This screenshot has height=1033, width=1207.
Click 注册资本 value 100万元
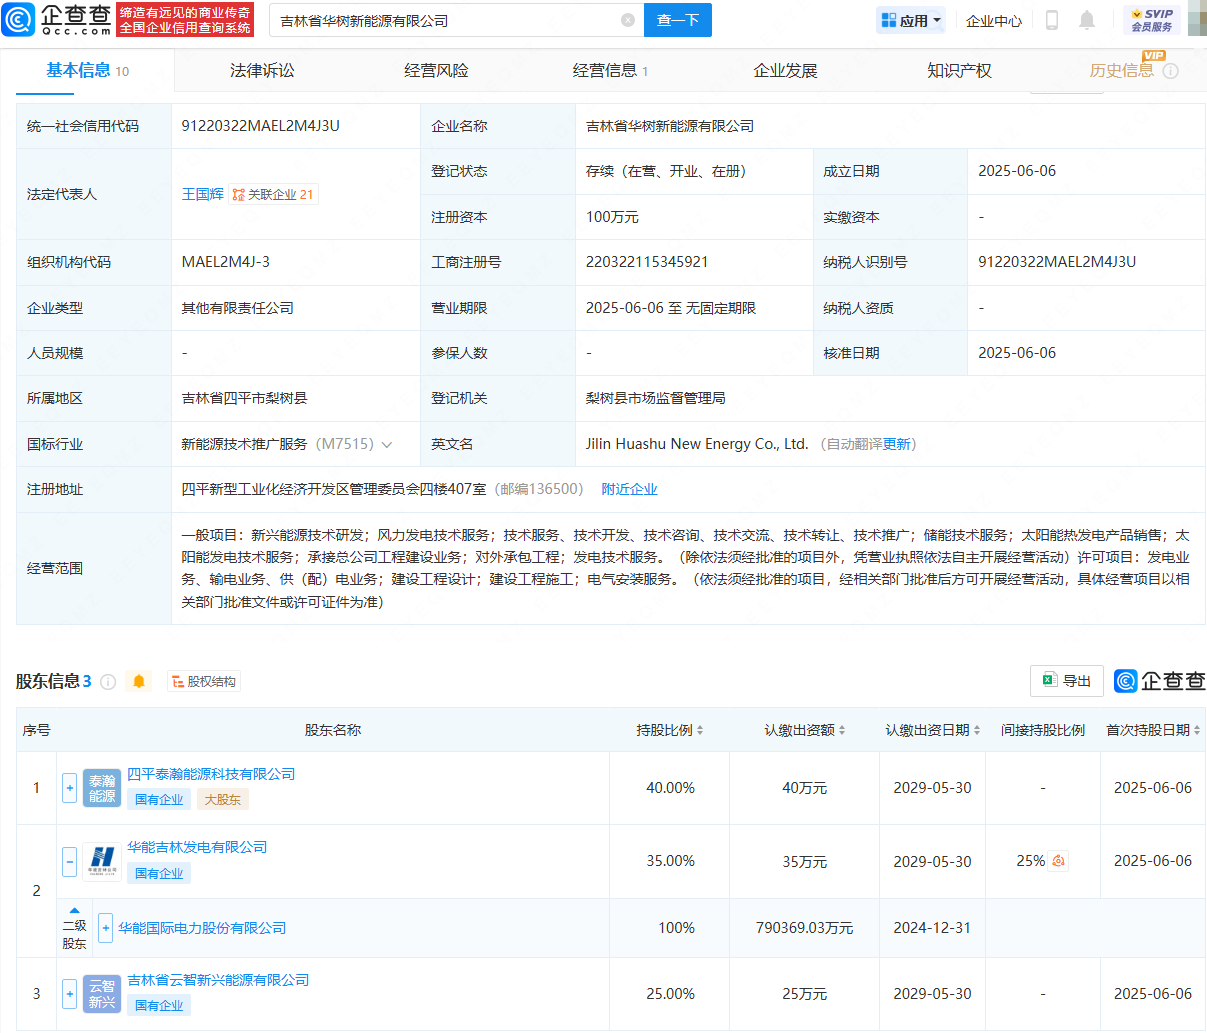(612, 217)
